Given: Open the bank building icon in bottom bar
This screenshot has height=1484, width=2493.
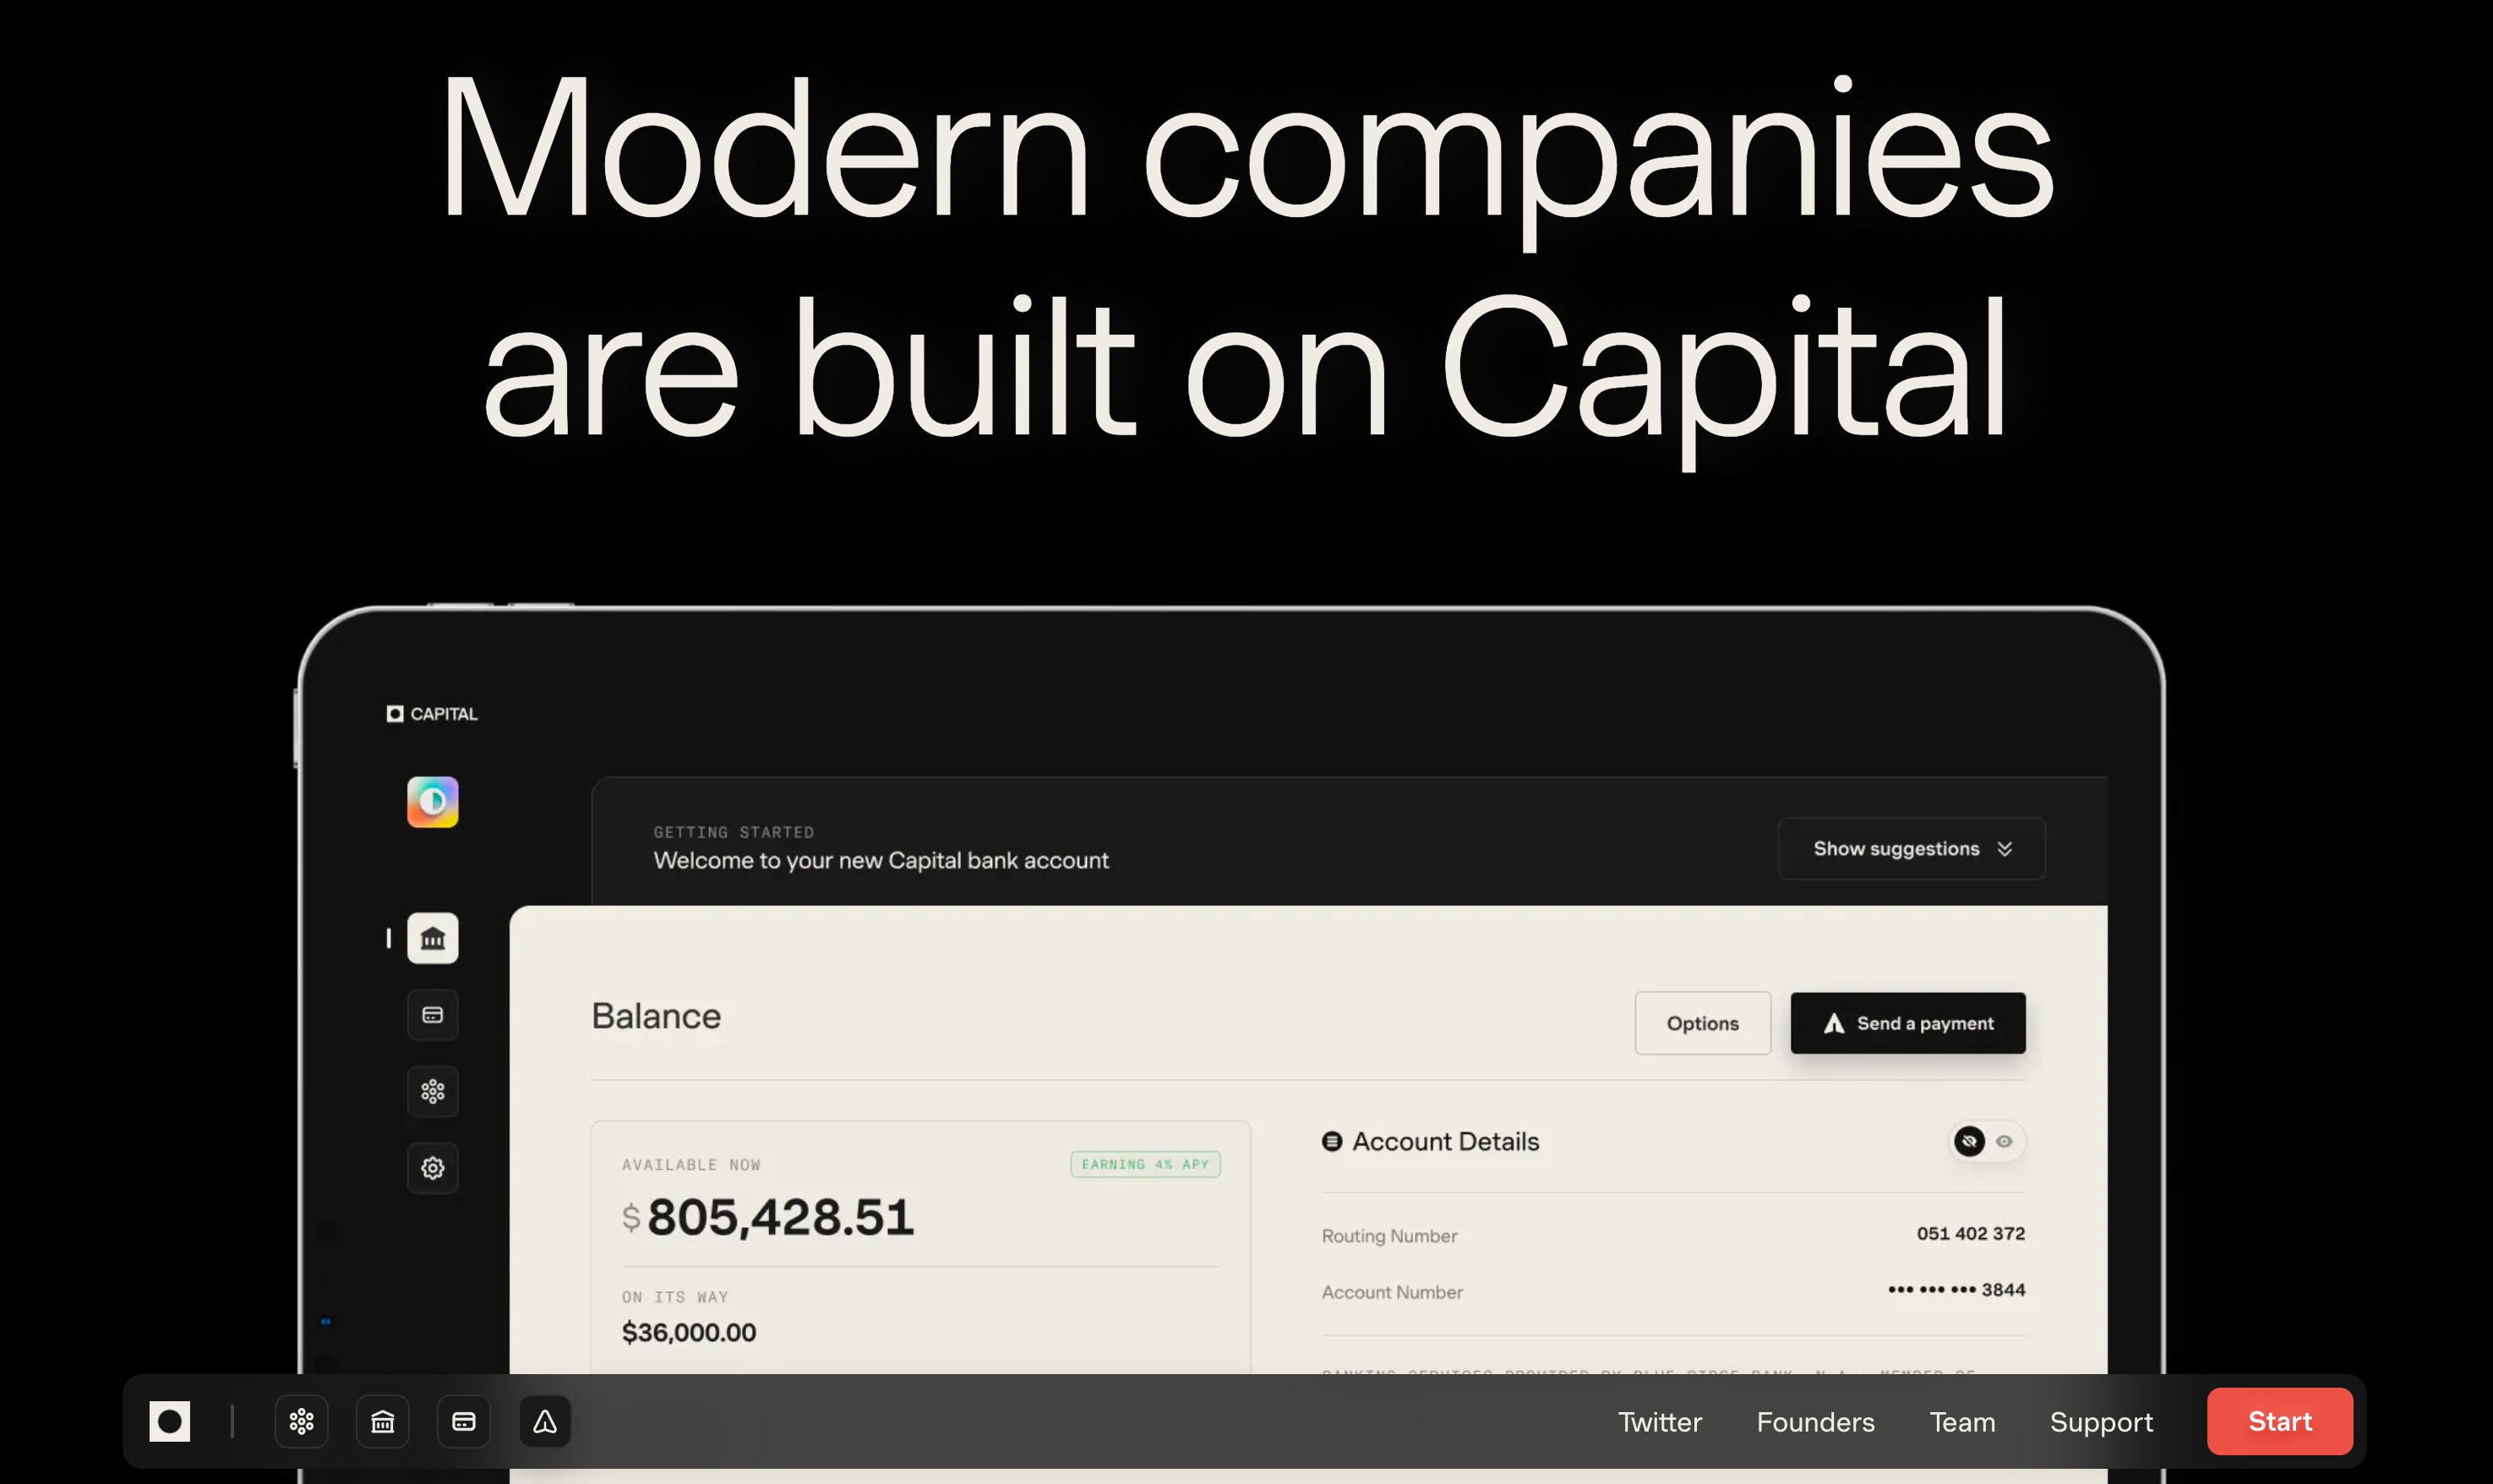Looking at the screenshot, I should click(x=383, y=1421).
